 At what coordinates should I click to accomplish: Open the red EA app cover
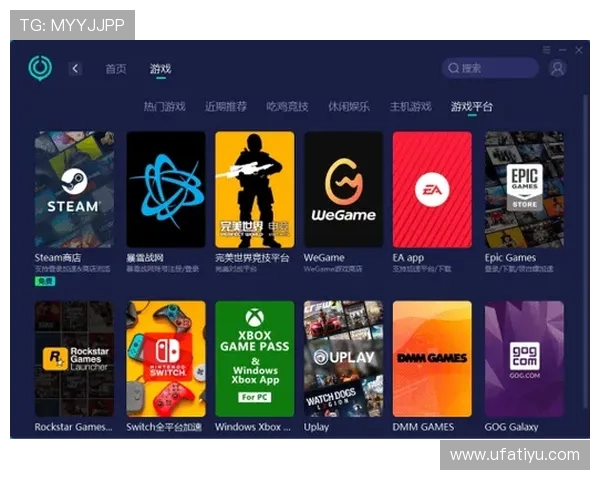(x=432, y=189)
